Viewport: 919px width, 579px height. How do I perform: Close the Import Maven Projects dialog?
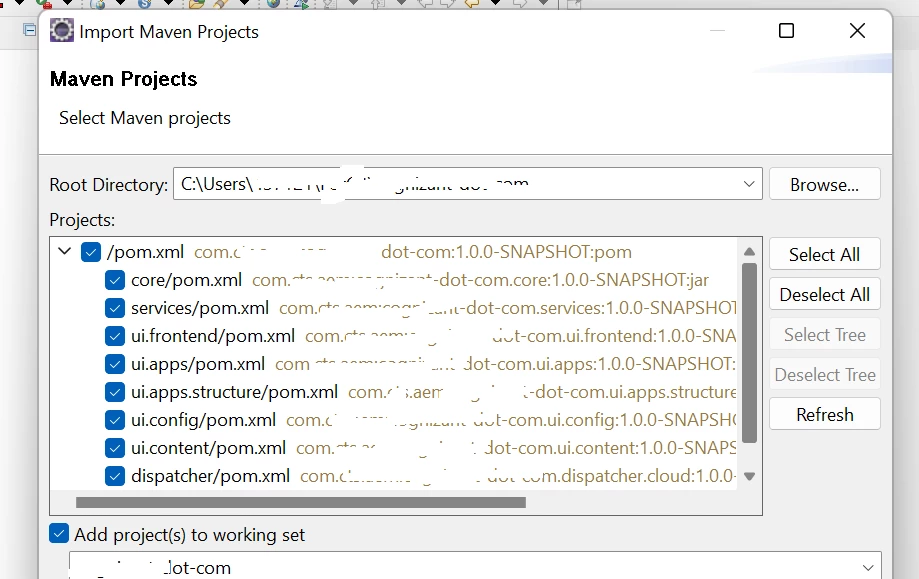pyautogui.click(x=857, y=30)
